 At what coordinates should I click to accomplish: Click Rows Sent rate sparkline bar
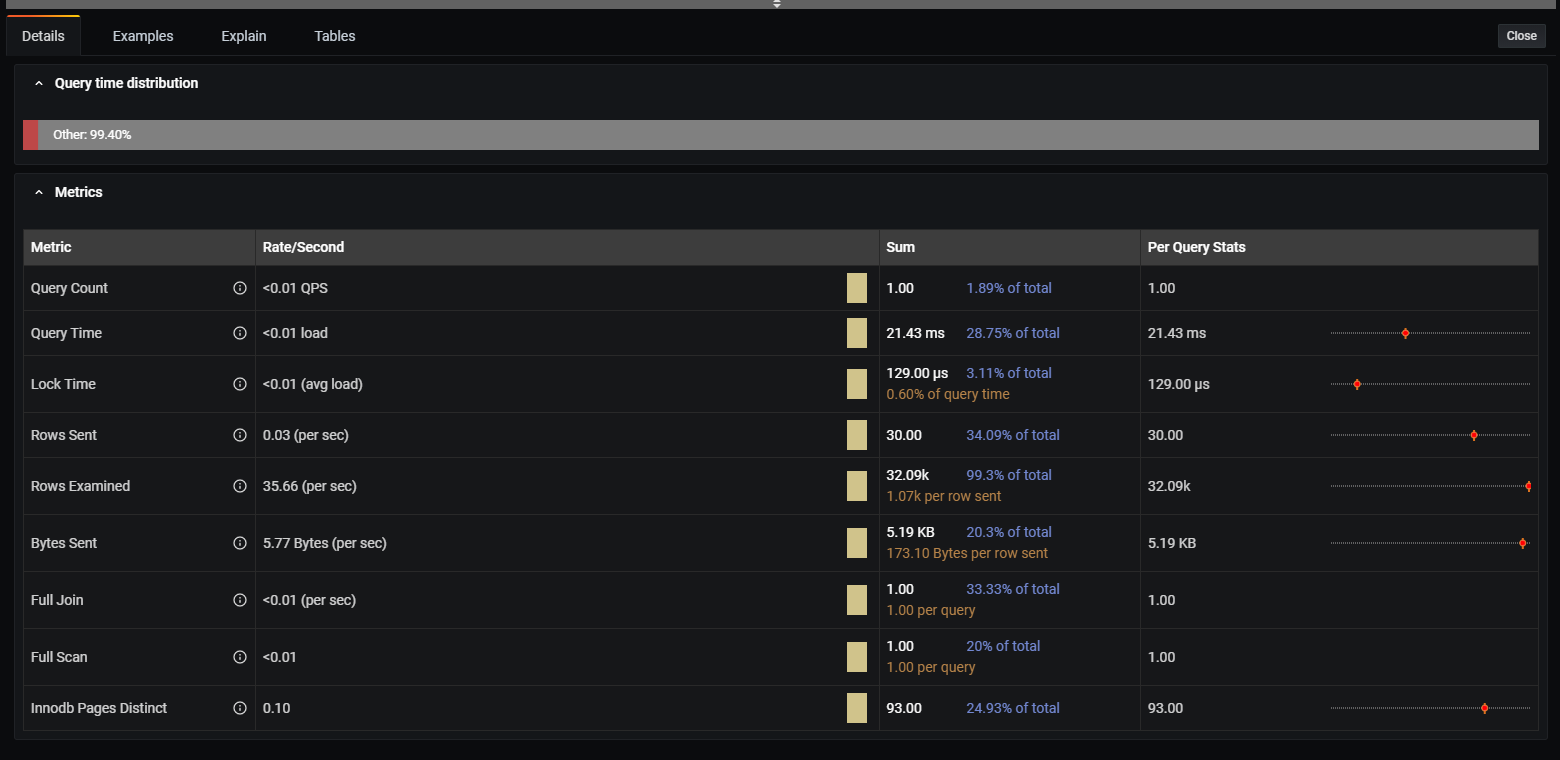(x=857, y=435)
